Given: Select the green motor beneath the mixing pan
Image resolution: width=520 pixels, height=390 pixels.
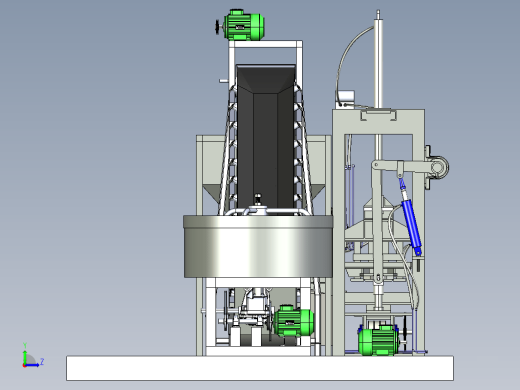Looking at the screenshot, I should tap(293, 321).
